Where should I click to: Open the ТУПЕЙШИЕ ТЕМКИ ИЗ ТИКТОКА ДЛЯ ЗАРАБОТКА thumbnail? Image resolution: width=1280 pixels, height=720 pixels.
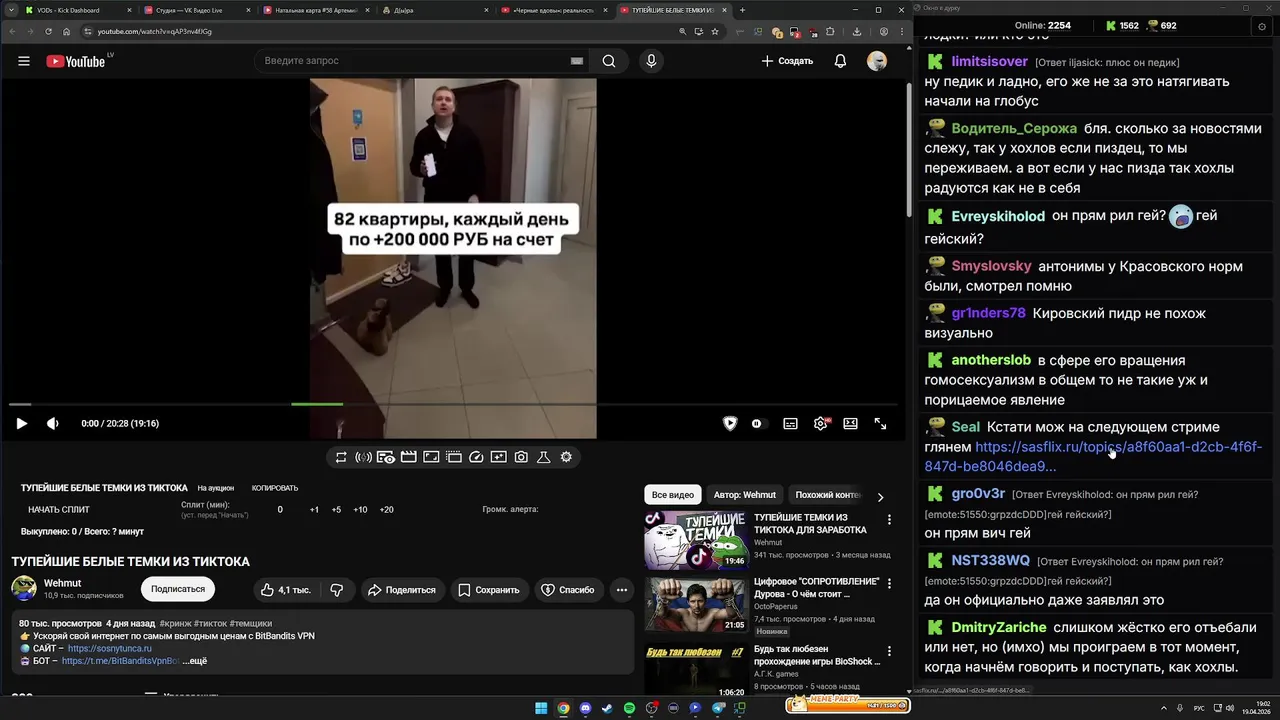(x=695, y=540)
